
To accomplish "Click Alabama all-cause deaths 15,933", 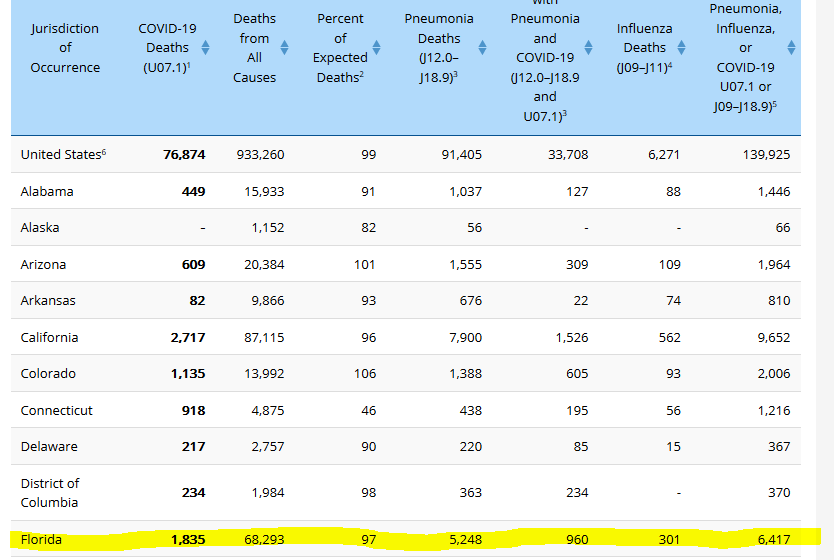I will tap(264, 191).
